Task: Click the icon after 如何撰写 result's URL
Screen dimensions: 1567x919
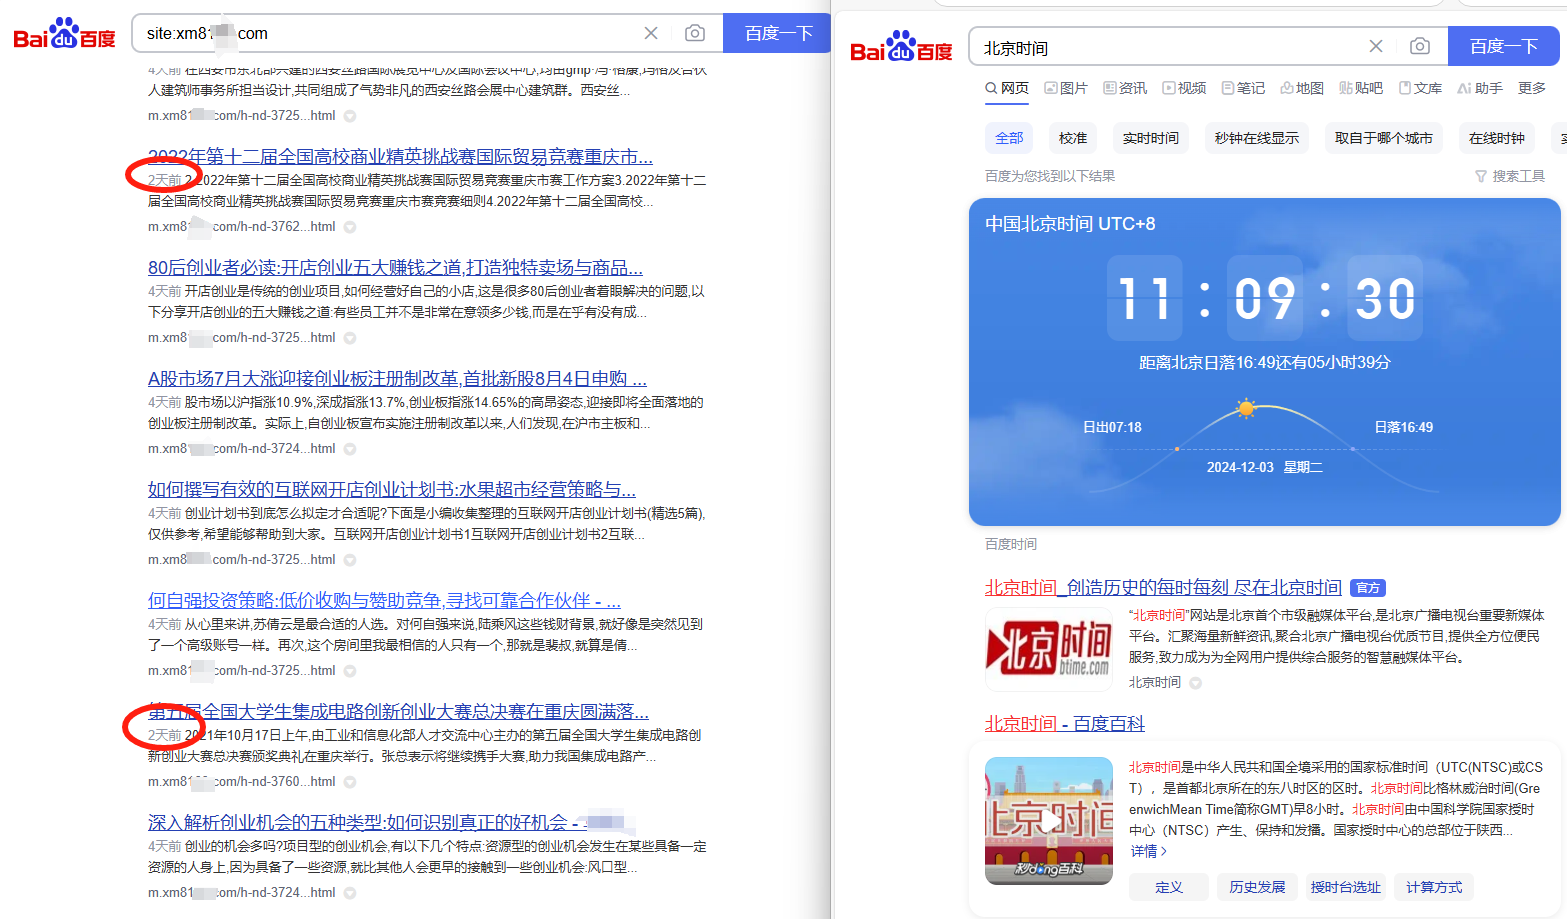Action: point(350,560)
